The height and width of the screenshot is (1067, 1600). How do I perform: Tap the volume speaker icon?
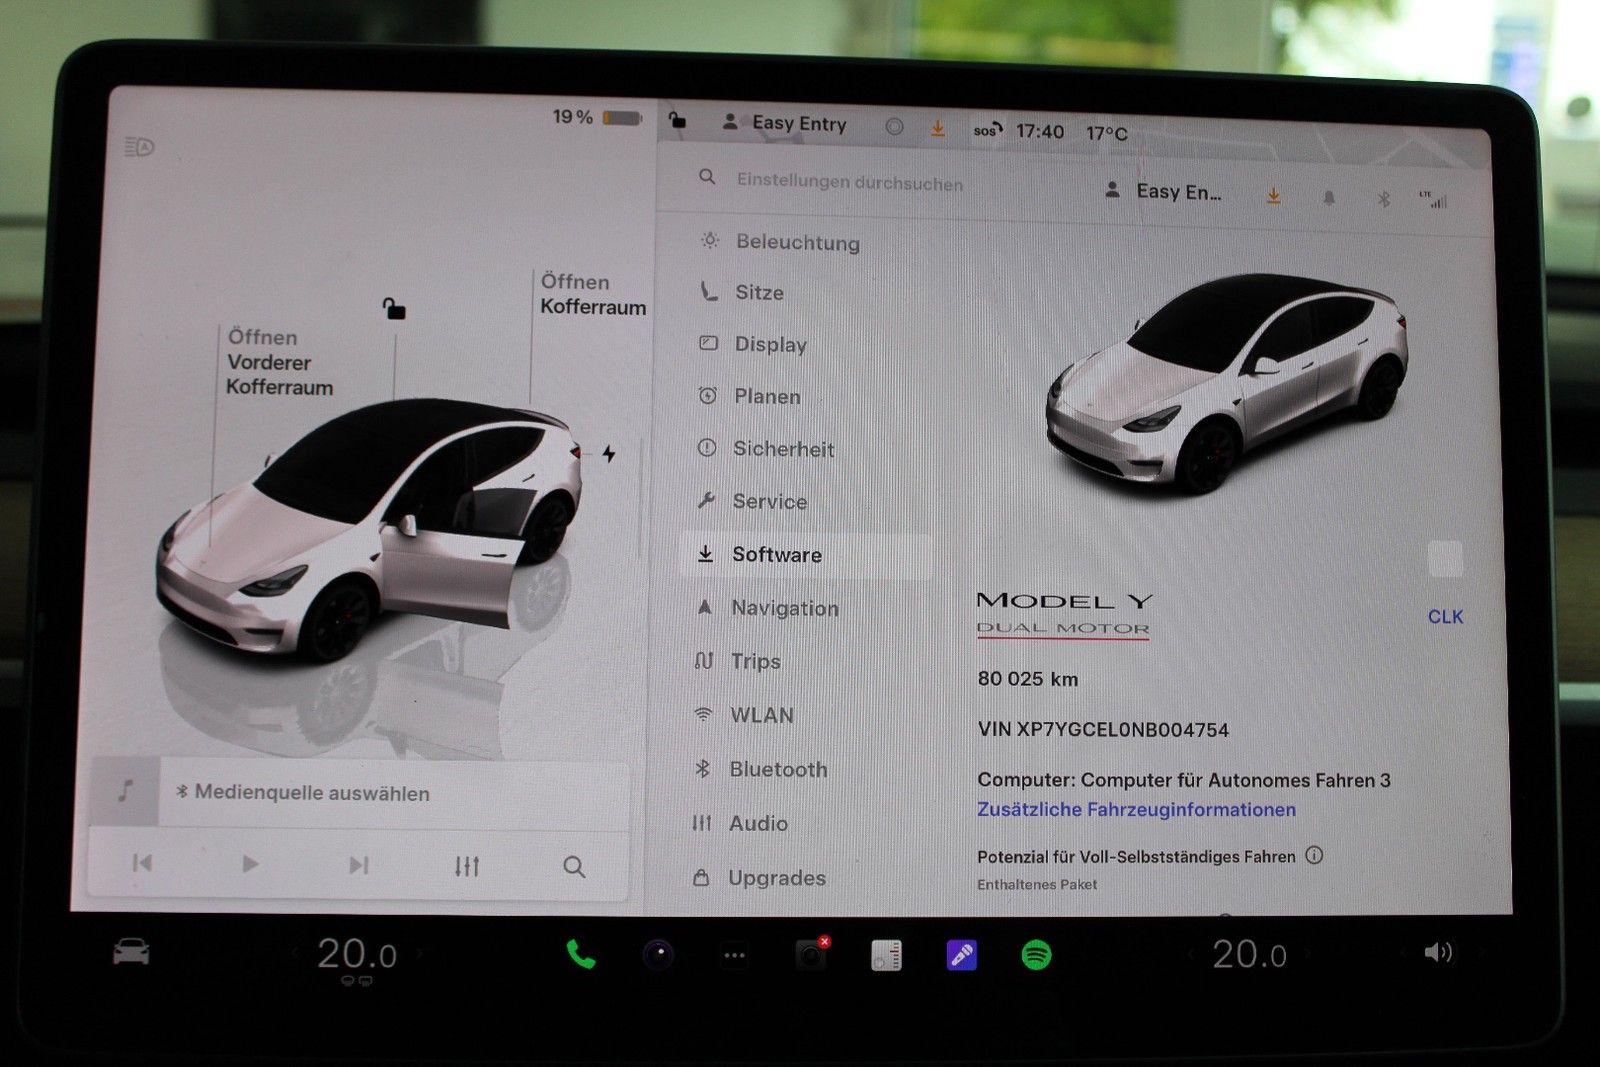[x=1438, y=952]
